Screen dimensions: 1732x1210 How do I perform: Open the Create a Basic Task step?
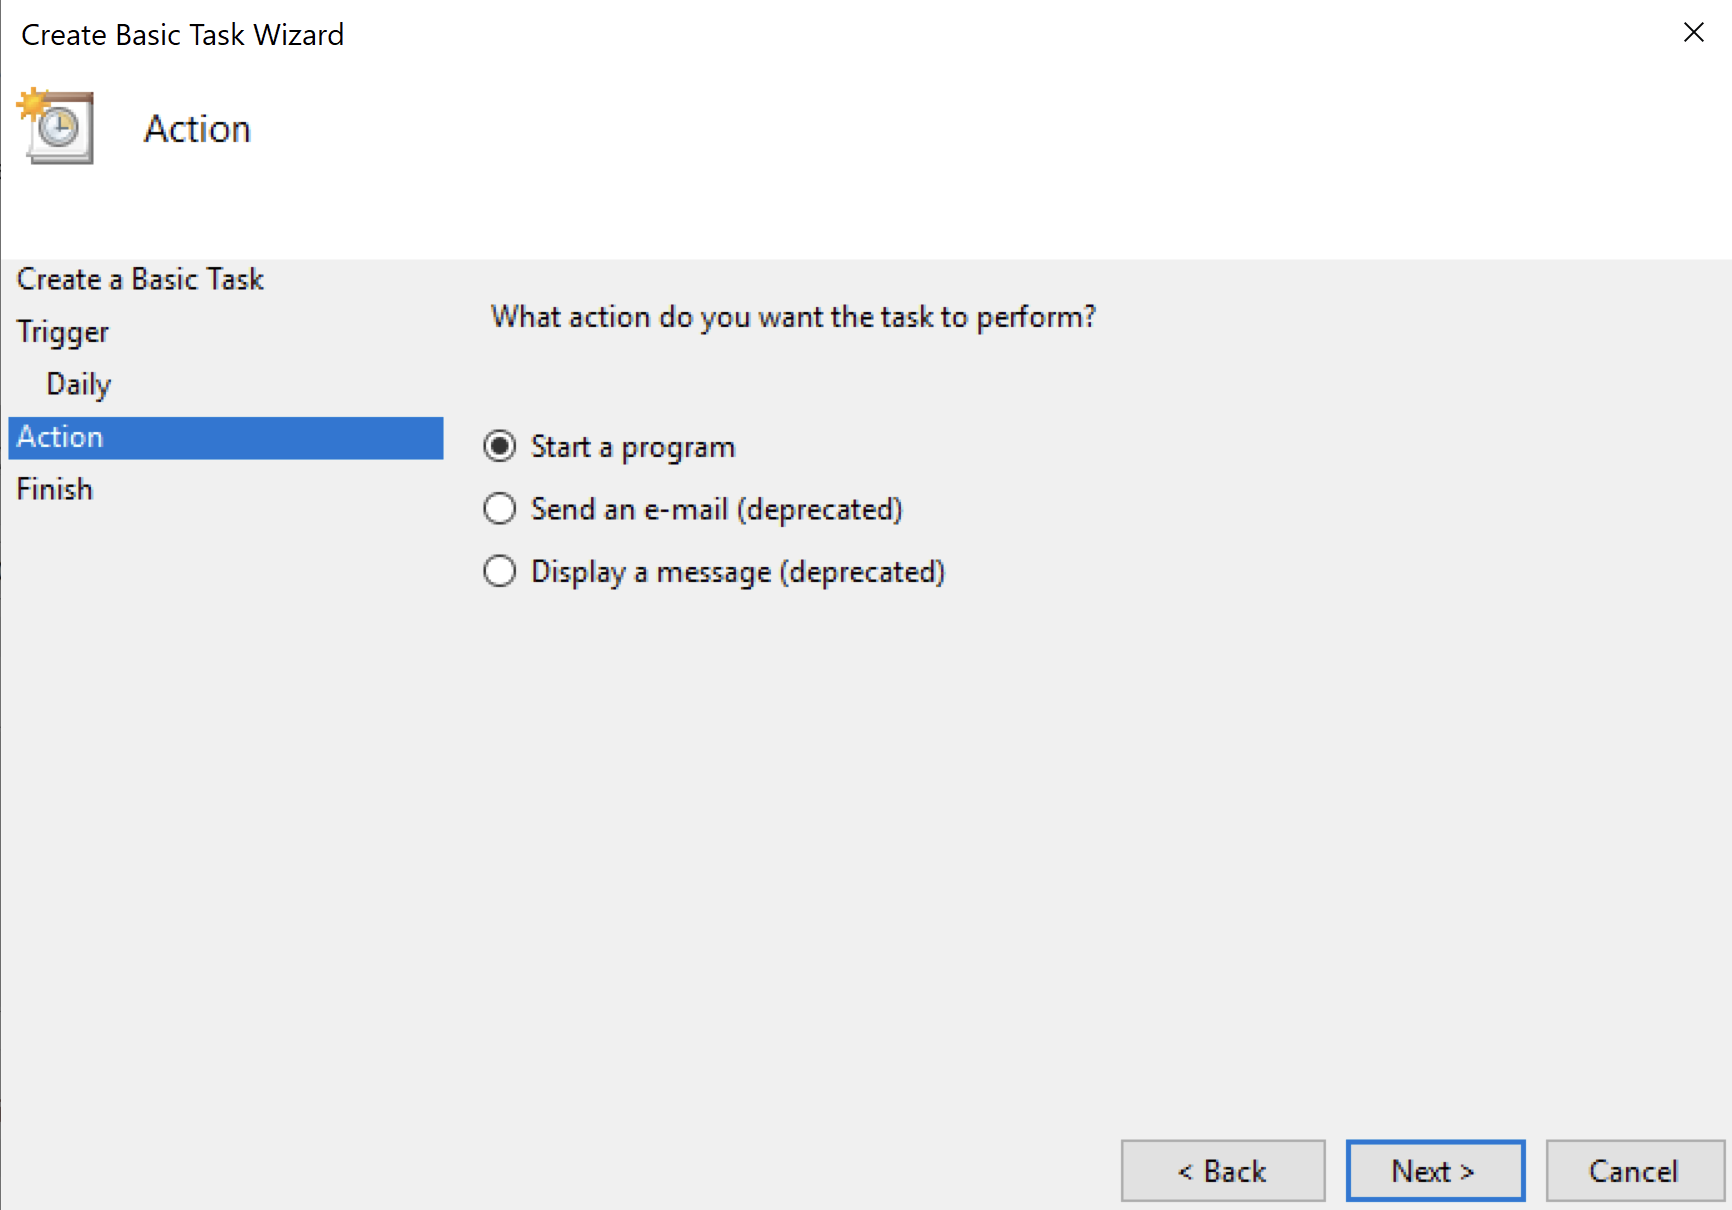[x=140, y=279]
